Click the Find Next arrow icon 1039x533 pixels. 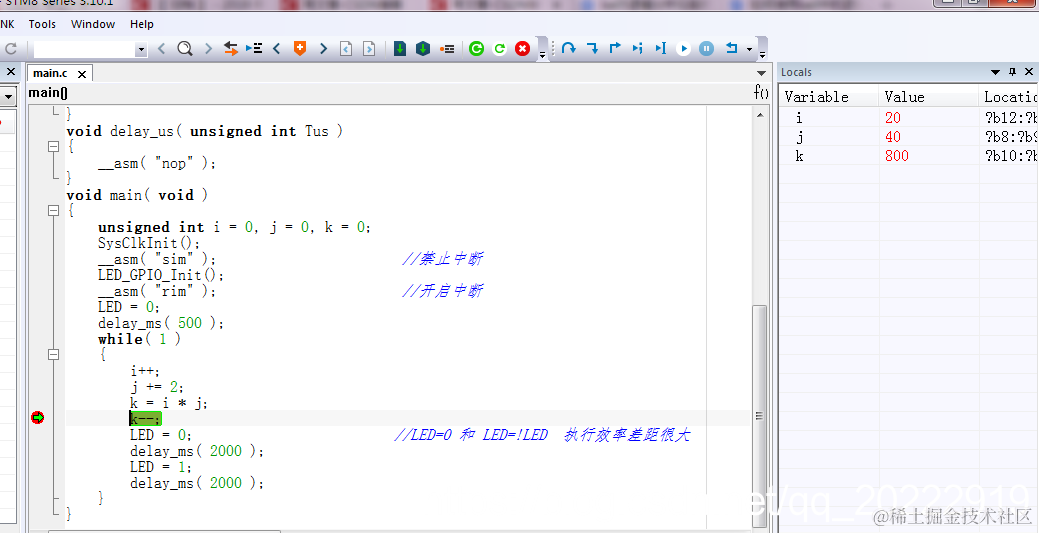tap(208, 48)
